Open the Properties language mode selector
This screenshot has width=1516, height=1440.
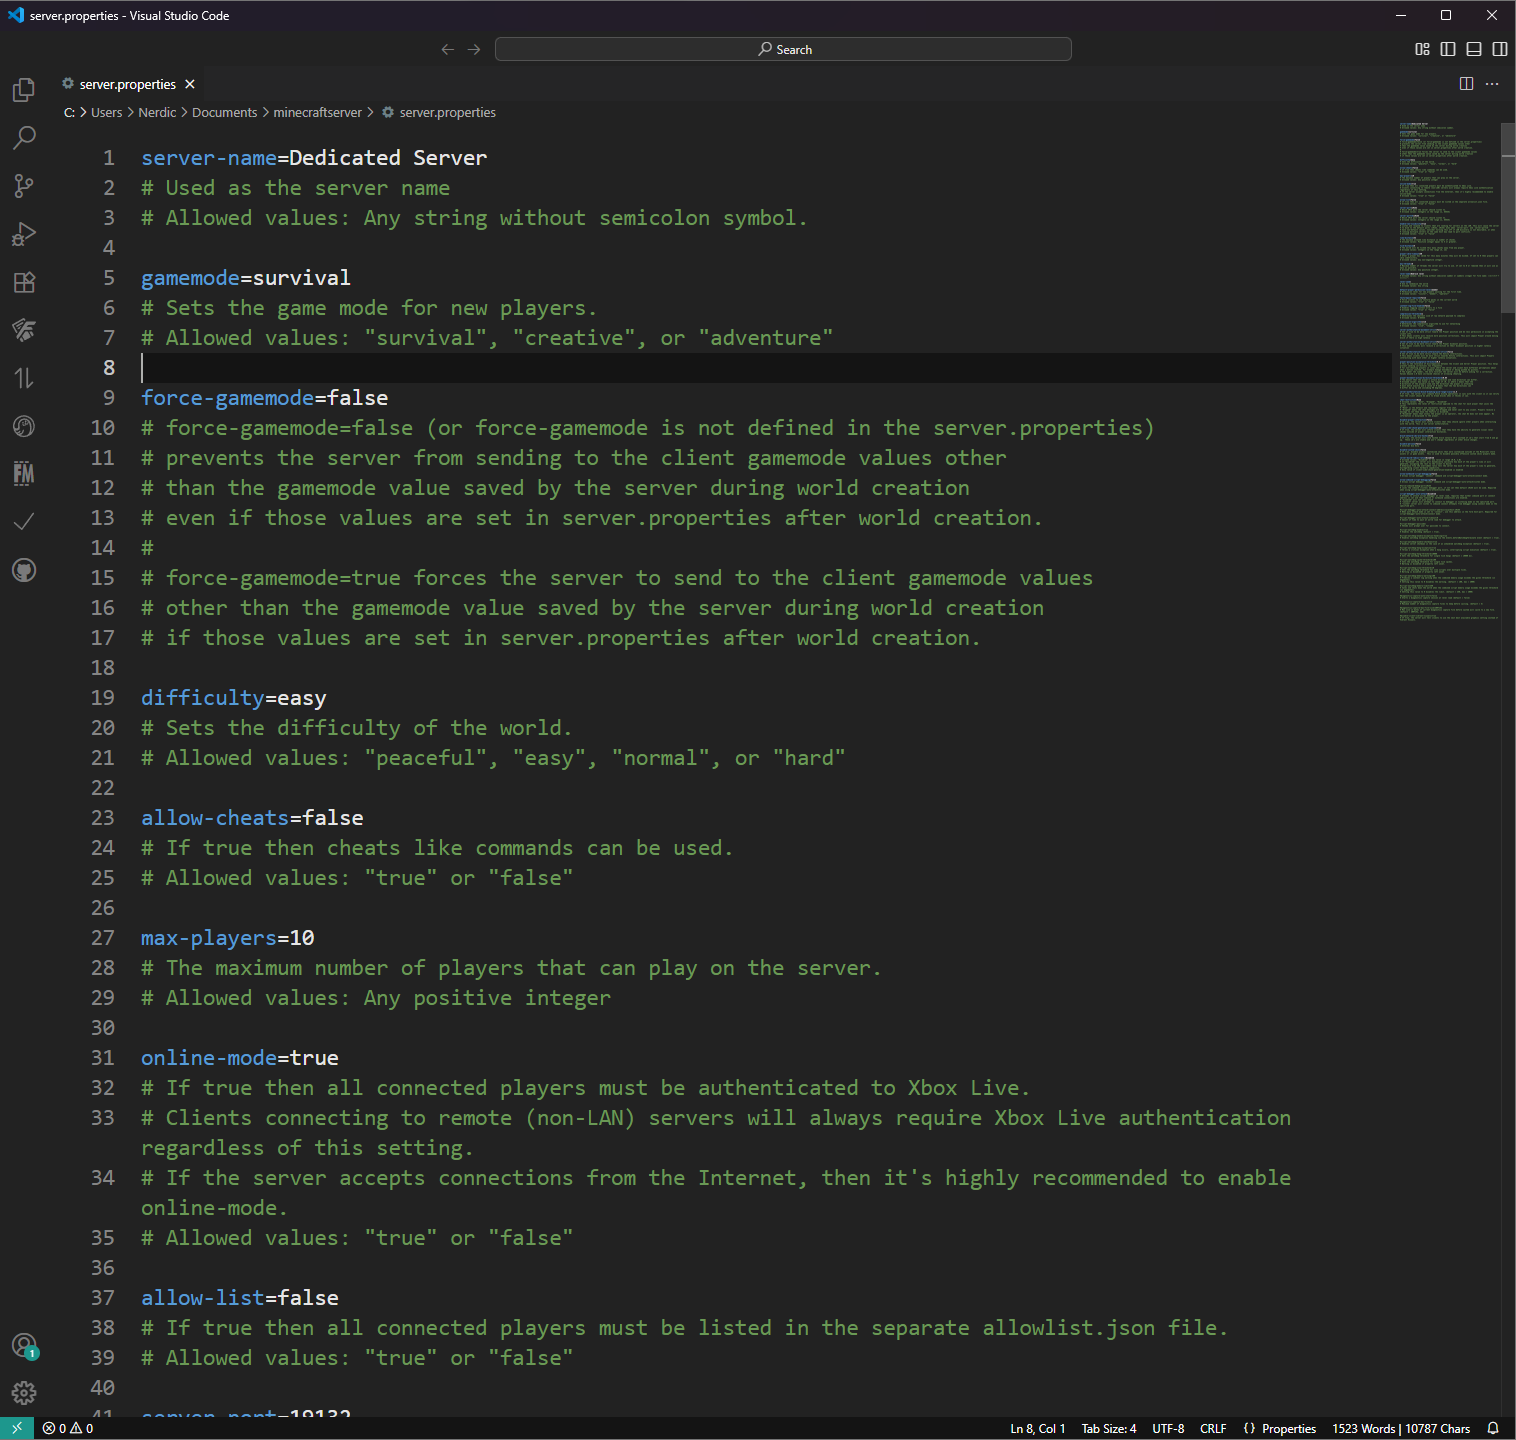click(x=1280, y=1428)
